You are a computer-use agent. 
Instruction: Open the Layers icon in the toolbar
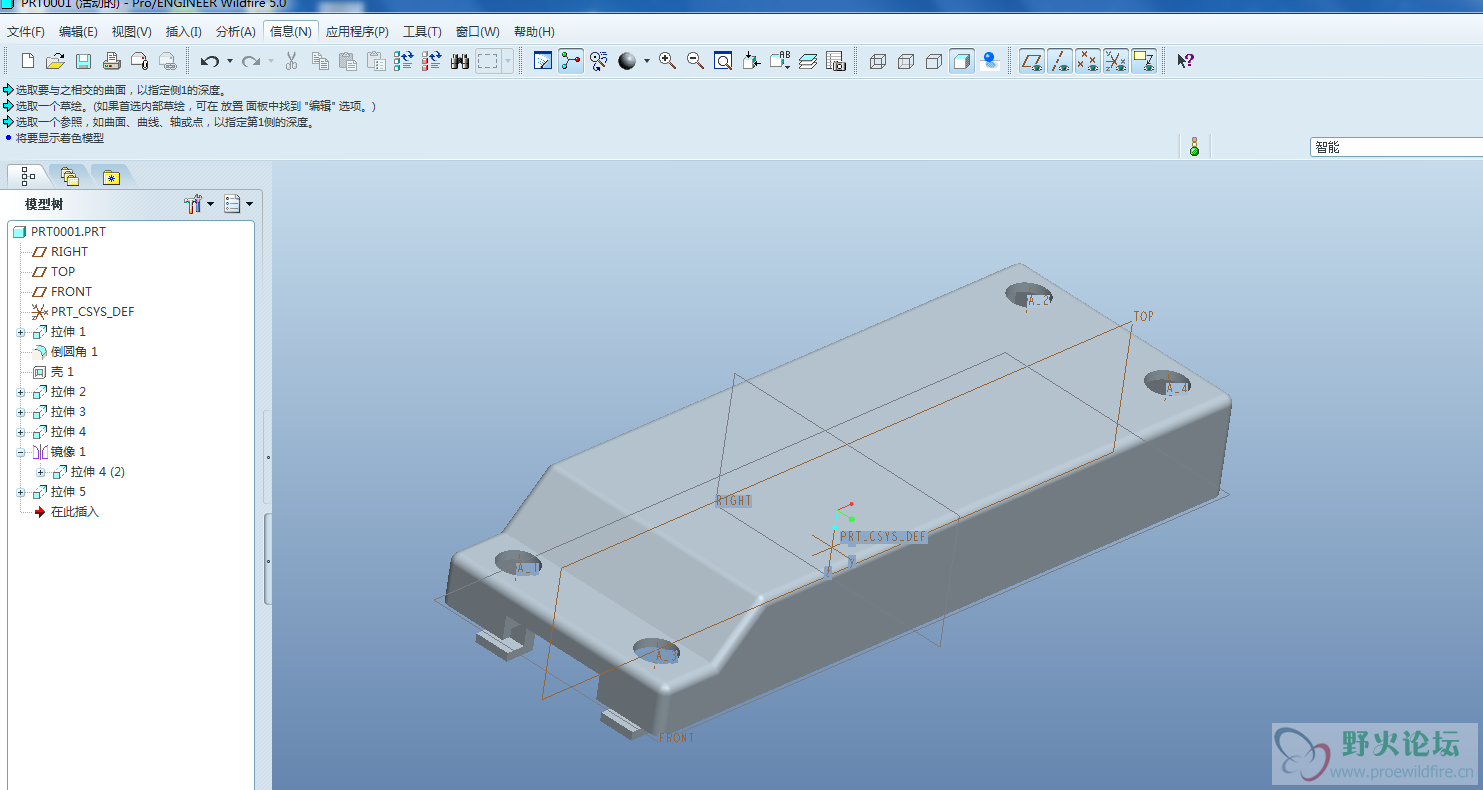click(808, 61)
